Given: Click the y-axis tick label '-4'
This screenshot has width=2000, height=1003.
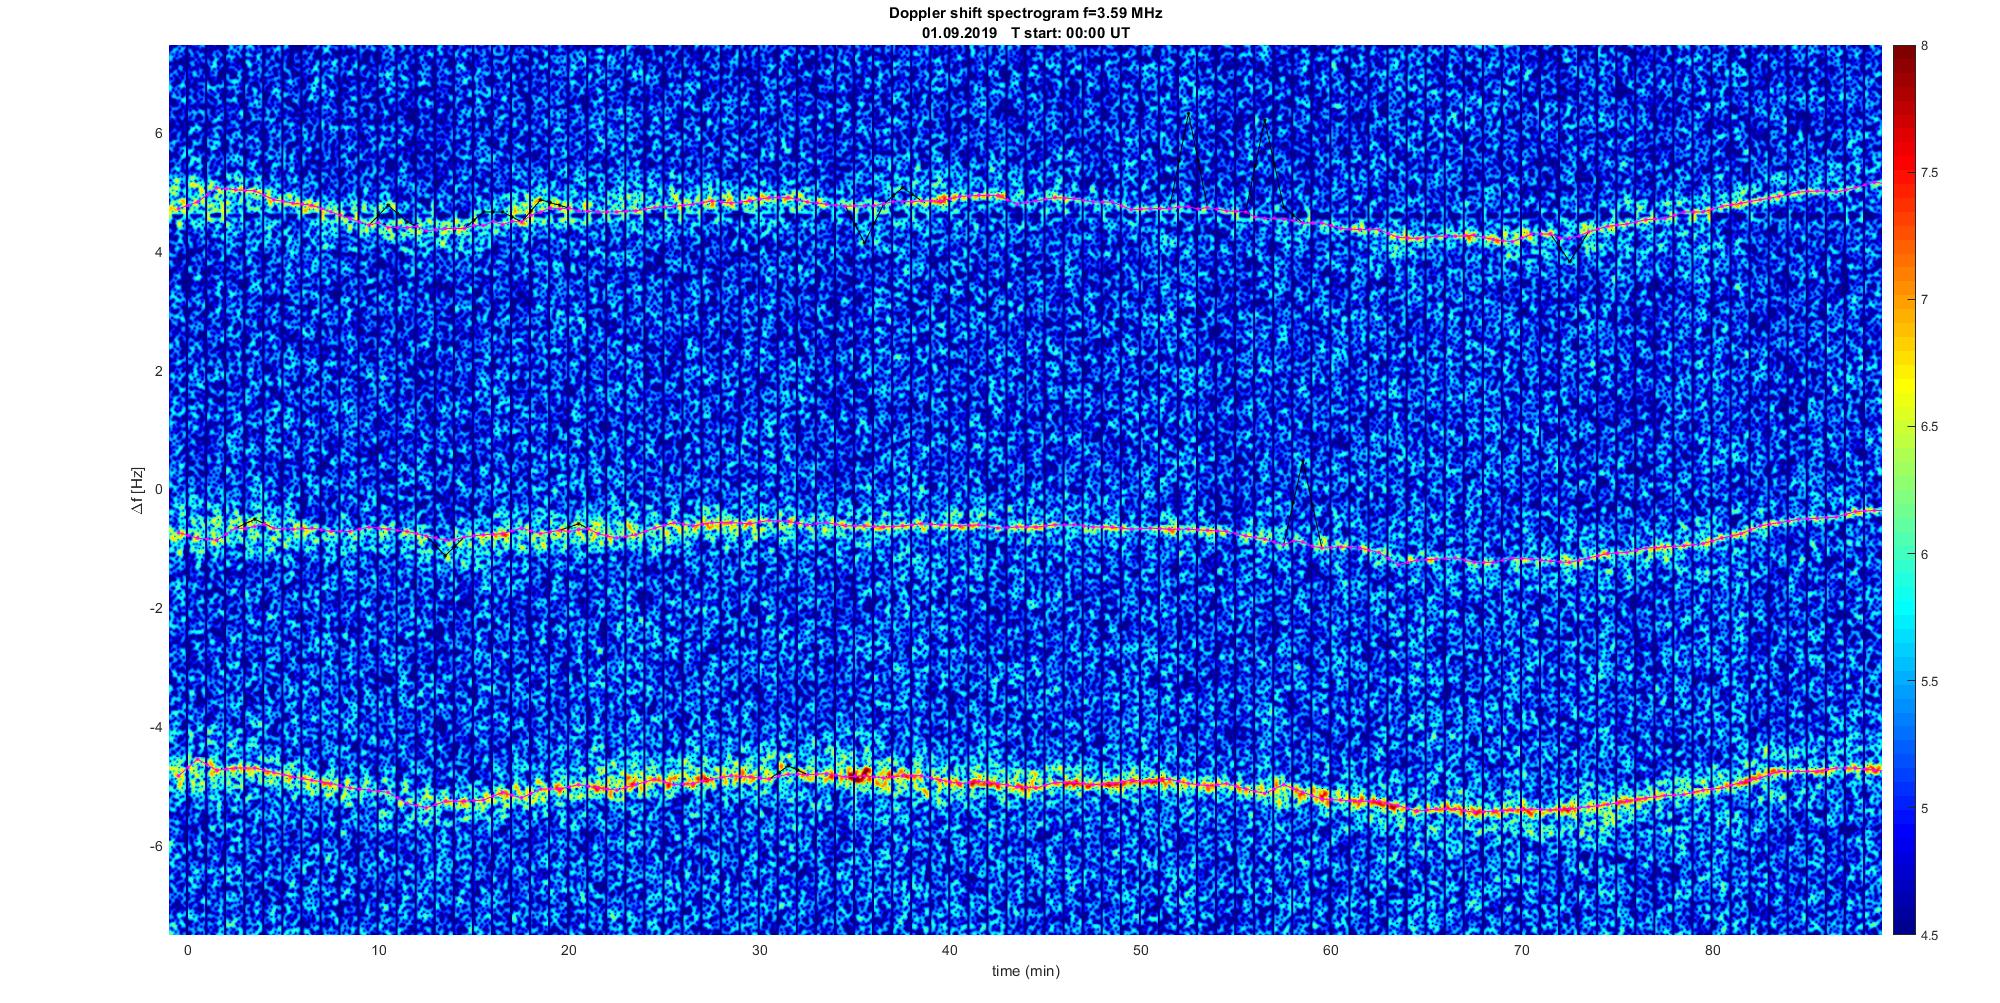Looking at the screenshot, I should [x=156, y=728].
